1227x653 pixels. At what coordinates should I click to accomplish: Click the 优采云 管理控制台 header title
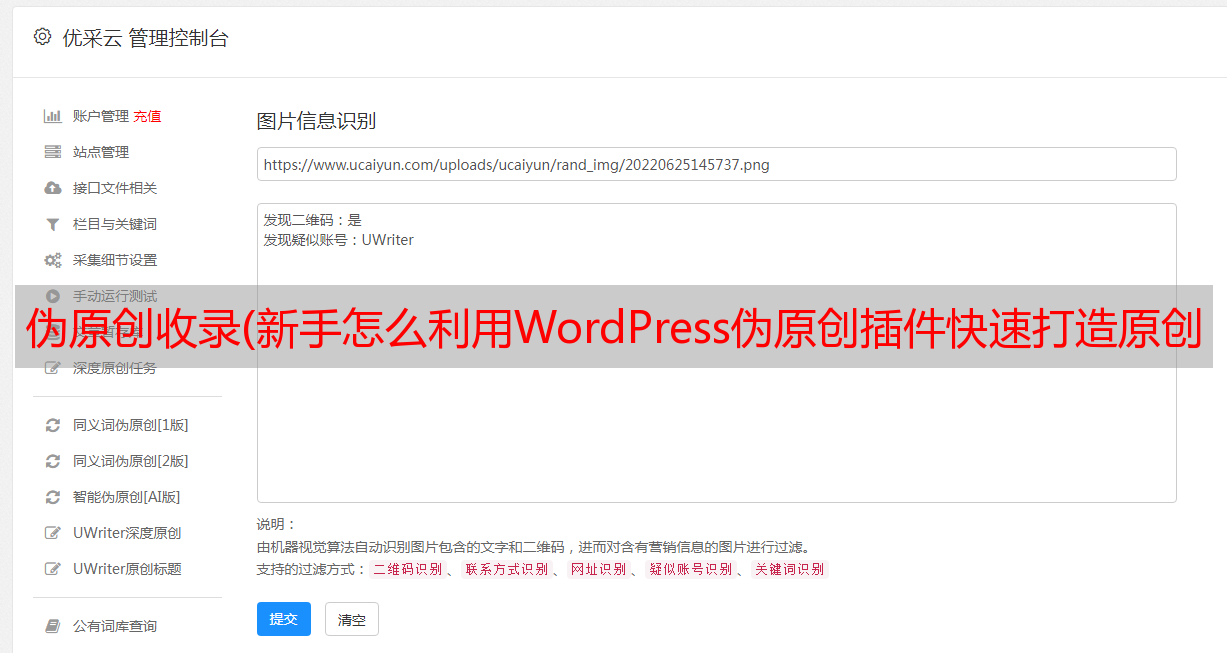pyautogui.click(x=145, y=38)
